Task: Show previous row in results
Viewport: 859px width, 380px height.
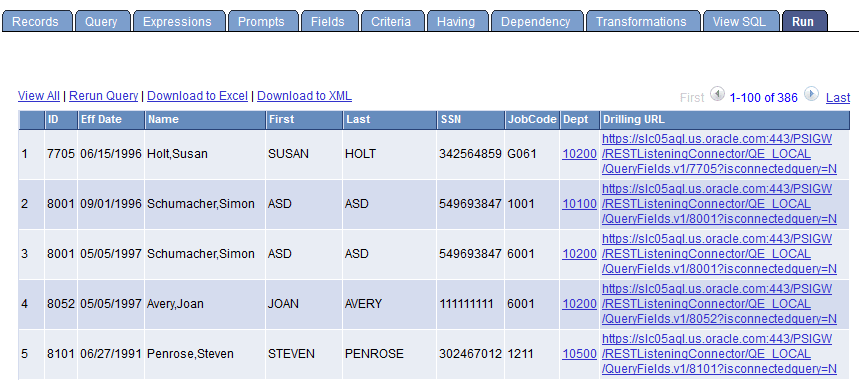Action: click(717, 95)
